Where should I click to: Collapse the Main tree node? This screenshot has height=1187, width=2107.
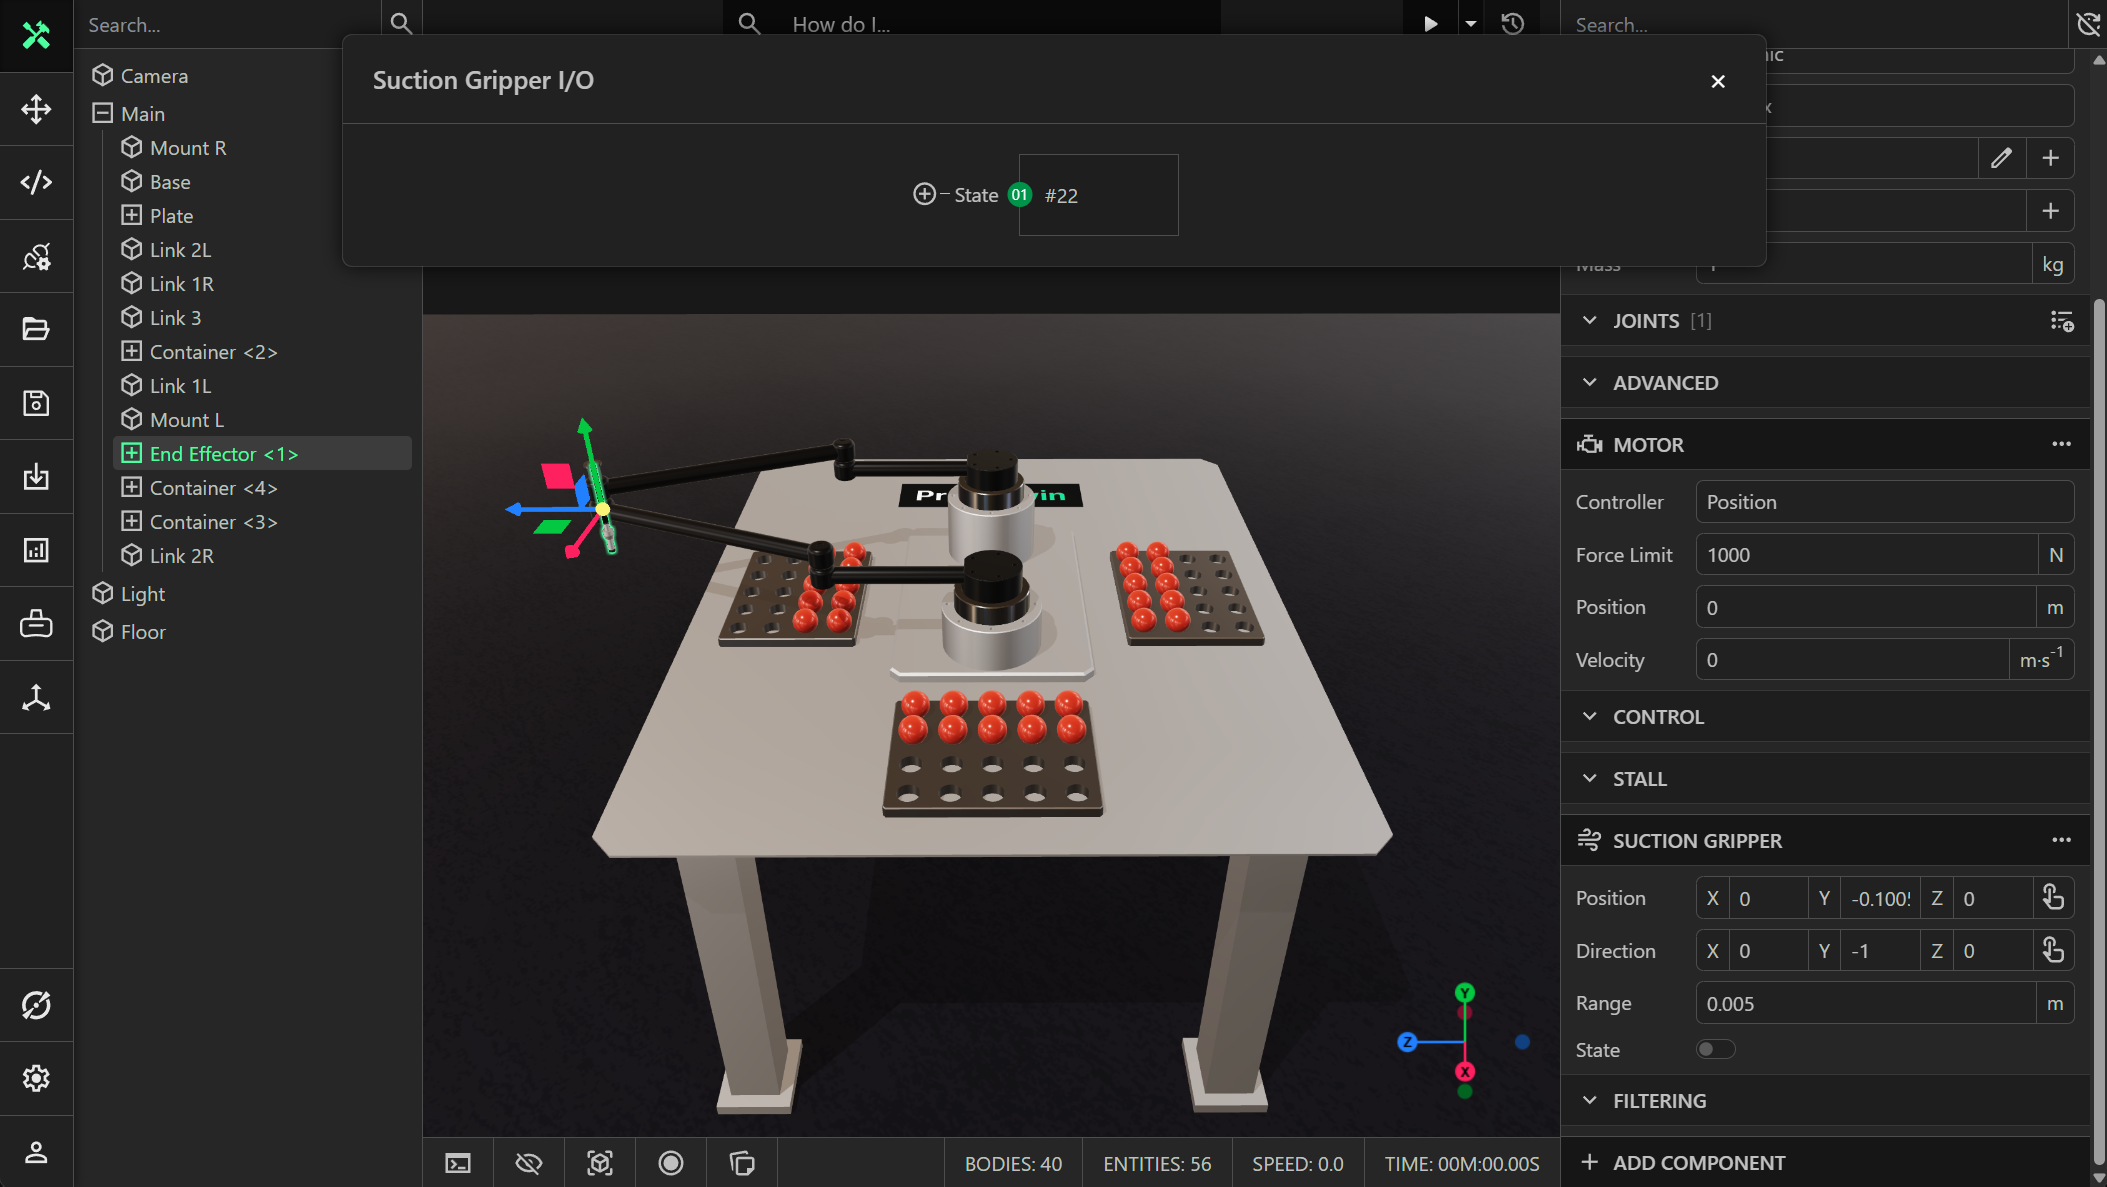point(102,113)
